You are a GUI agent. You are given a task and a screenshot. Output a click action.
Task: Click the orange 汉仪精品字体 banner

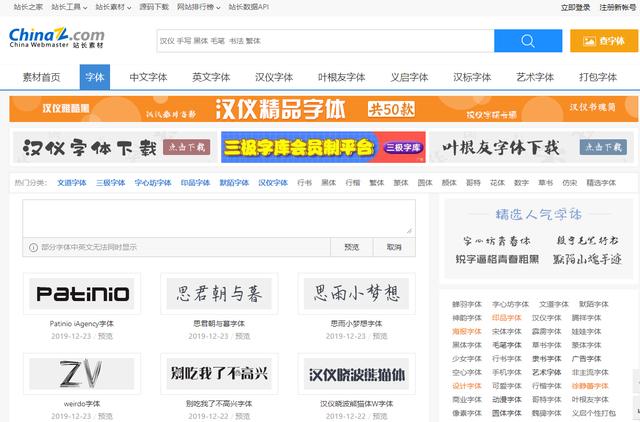(x=323, y=109)
